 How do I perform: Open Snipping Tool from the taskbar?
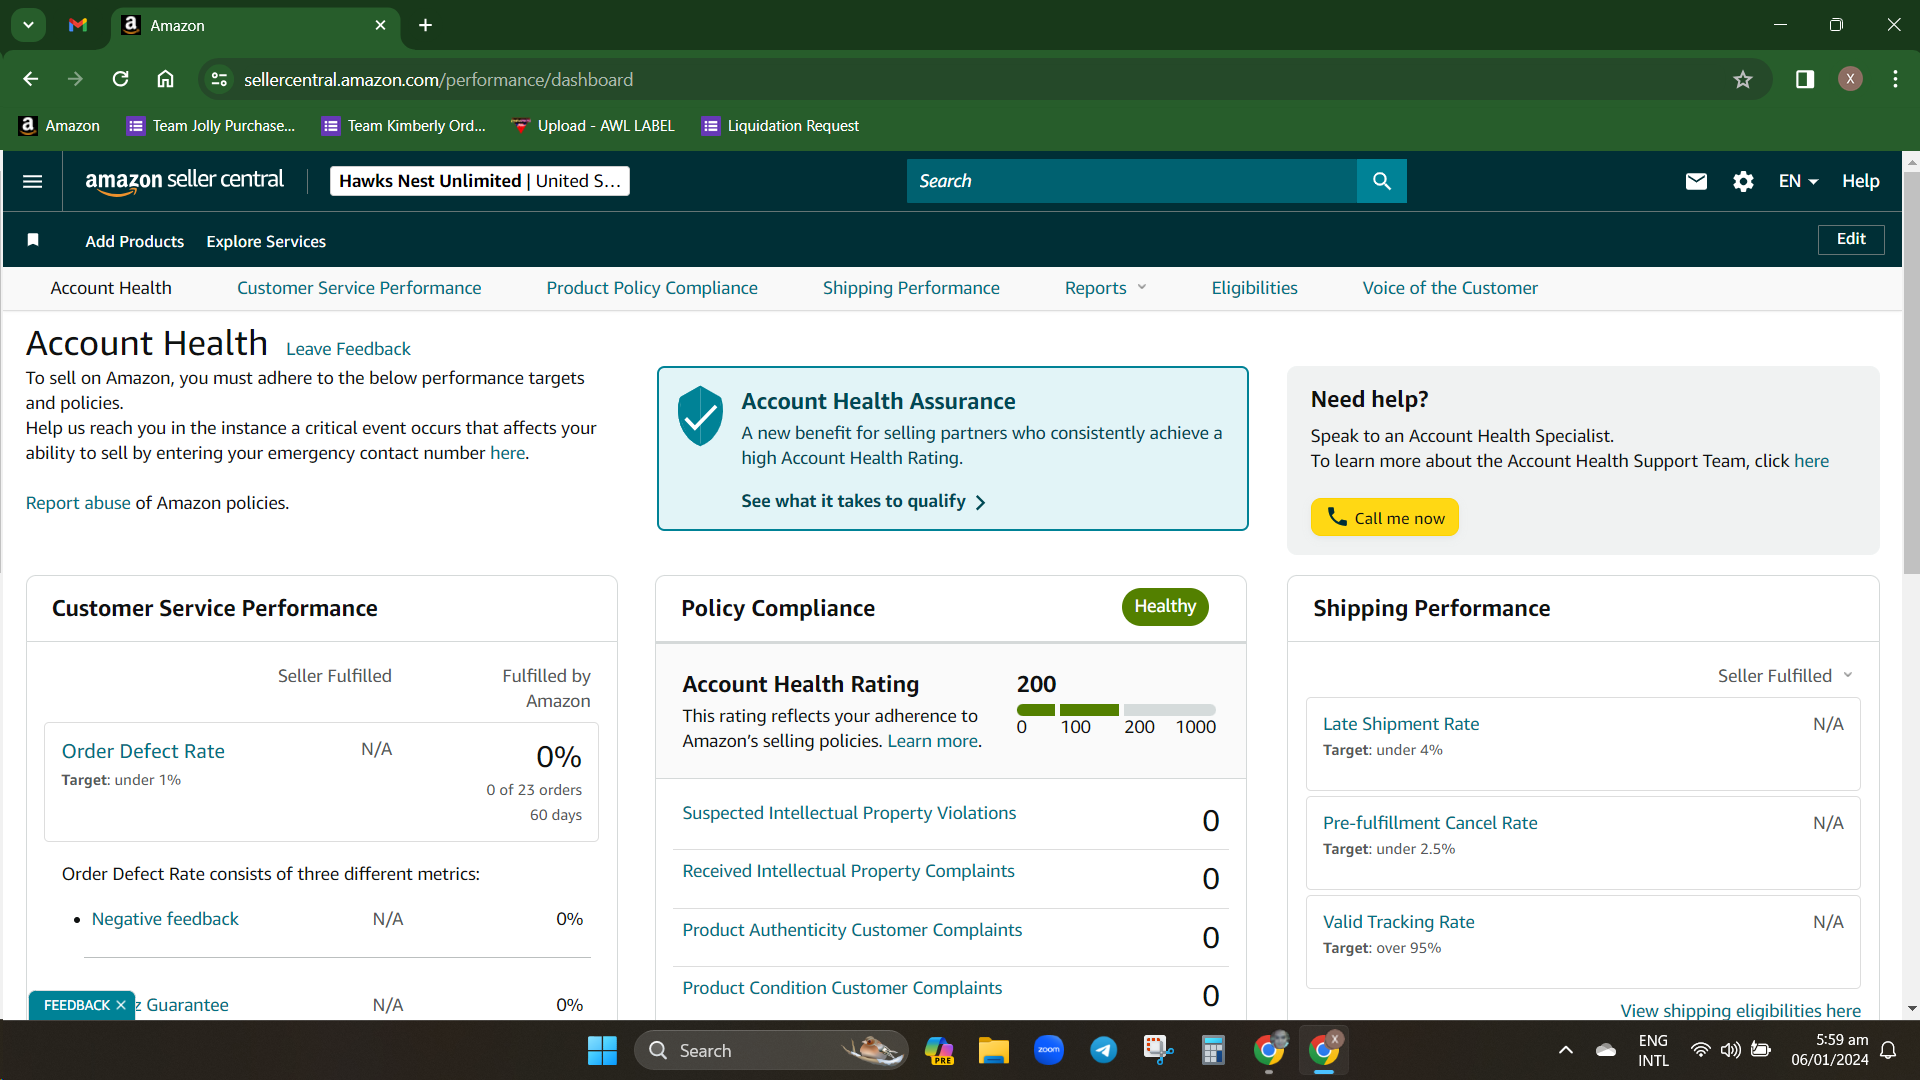pos(1158,1050)
